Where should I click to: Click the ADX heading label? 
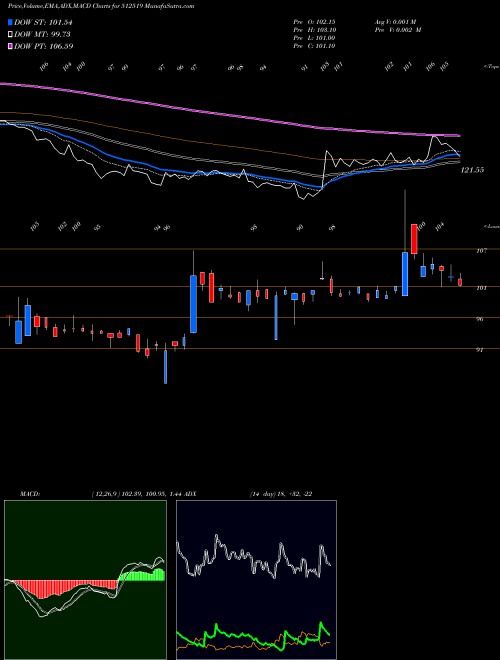[x=190, y=494]
